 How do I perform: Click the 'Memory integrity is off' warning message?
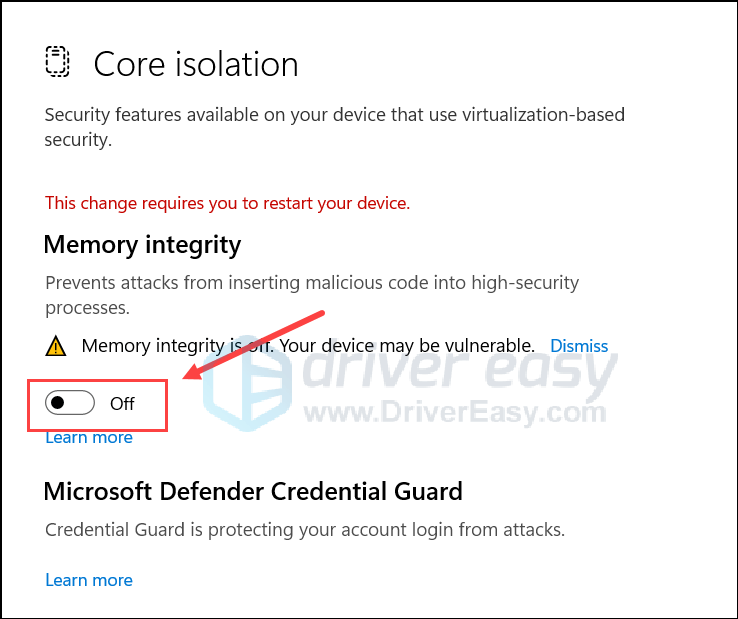tap(308, 346)
